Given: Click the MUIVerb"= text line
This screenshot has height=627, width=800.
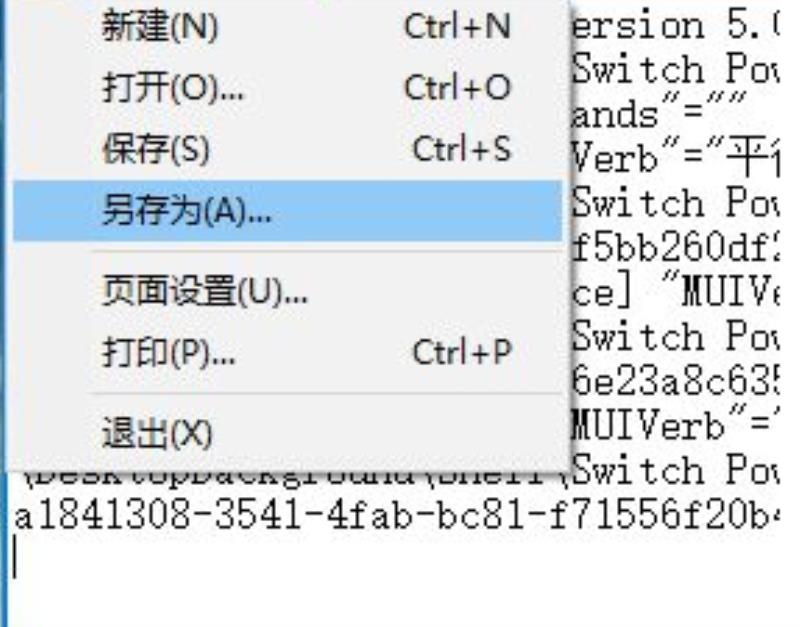Looking at the screenshot, I should pos(675,425).
